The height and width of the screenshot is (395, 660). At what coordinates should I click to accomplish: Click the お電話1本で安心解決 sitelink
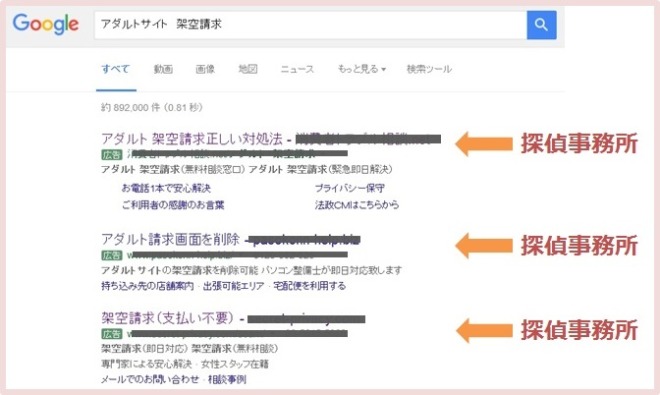tap(166, 188)
